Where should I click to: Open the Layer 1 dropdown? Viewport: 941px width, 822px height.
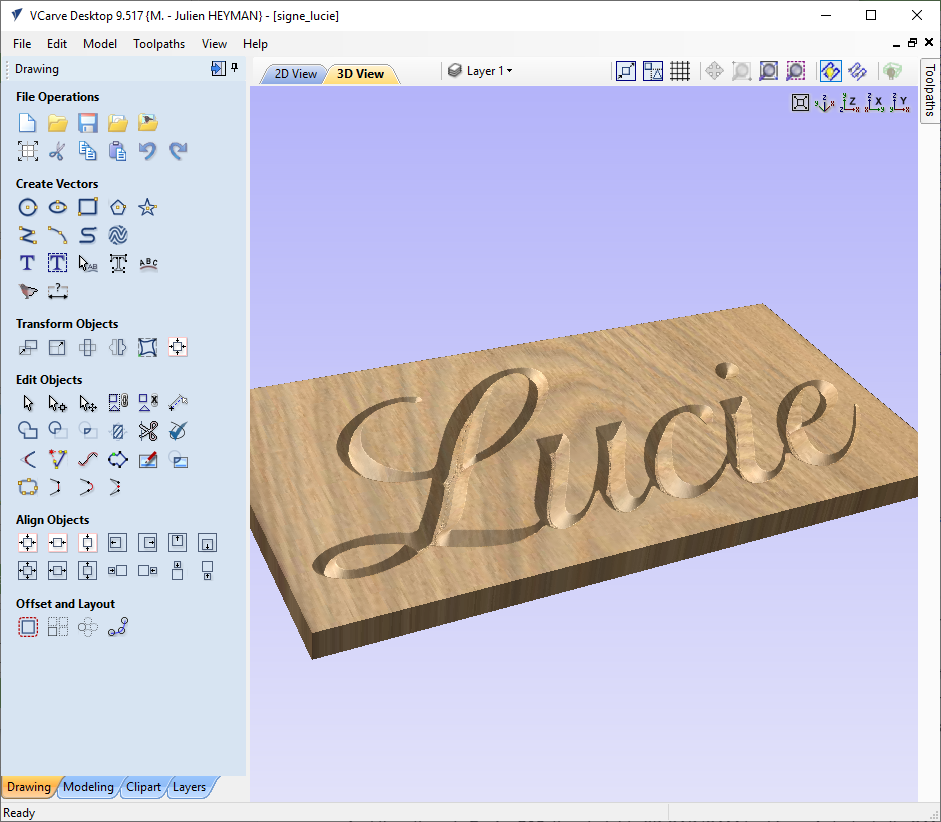pos(481,71)
